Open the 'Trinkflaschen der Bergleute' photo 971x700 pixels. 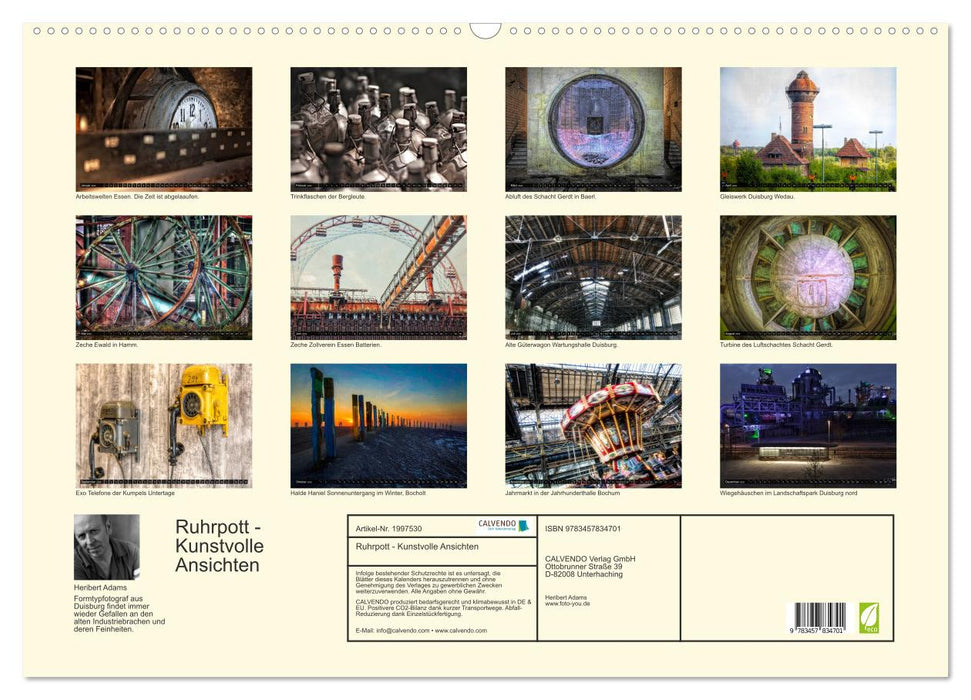tap(377, 126)
